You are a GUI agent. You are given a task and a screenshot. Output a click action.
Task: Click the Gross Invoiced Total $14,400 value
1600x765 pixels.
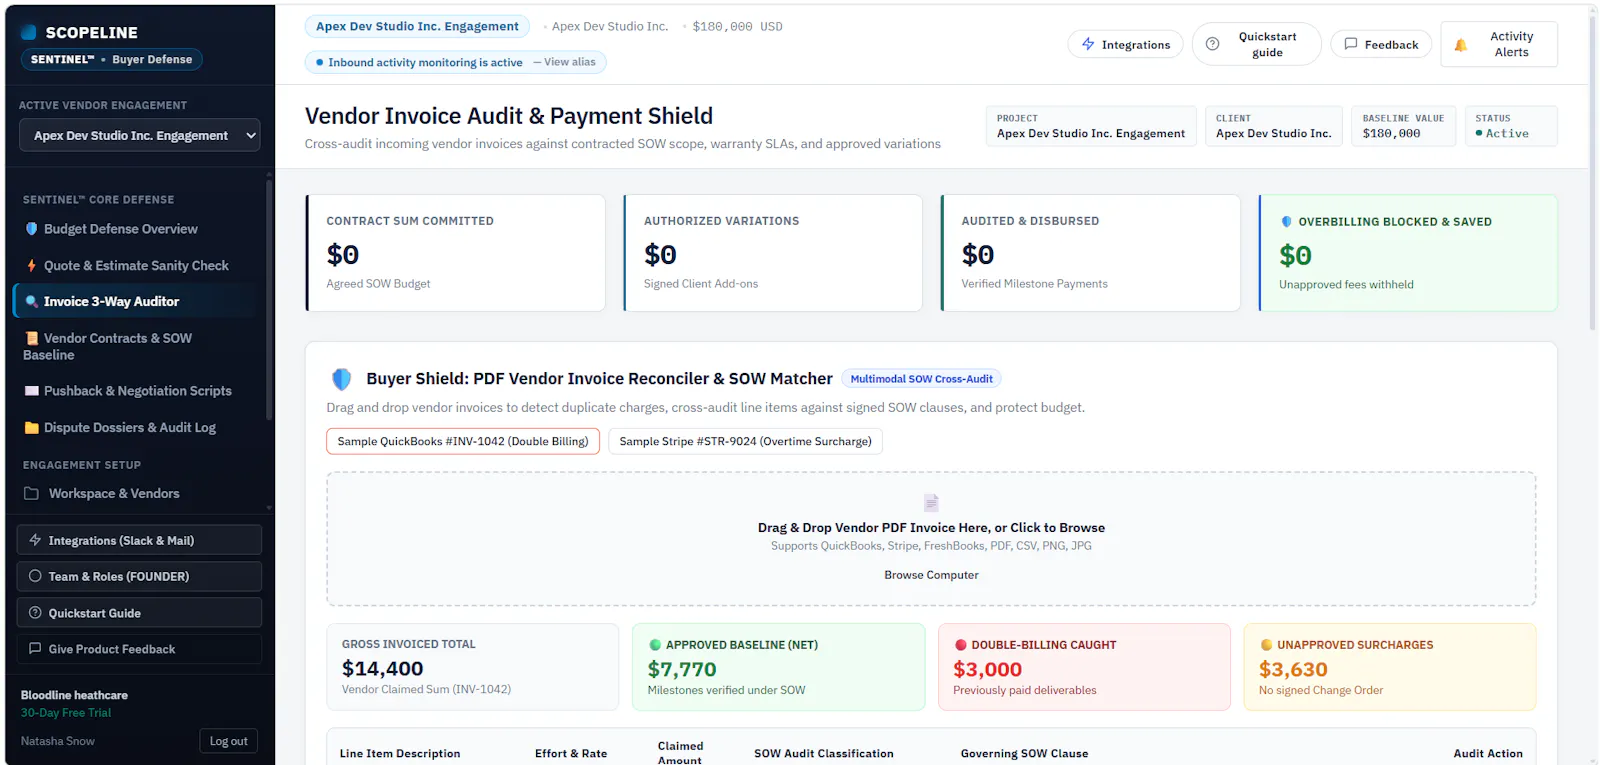pos(382,668)
